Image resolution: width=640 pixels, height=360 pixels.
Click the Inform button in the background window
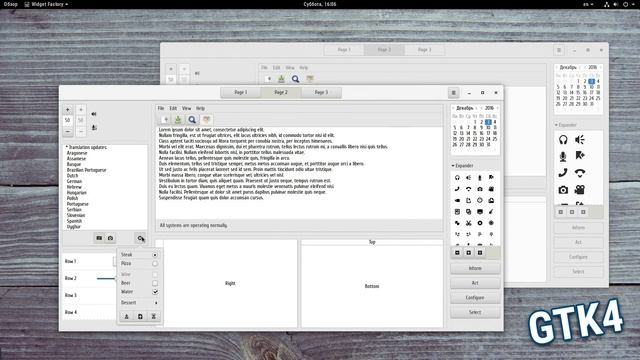click(x=578, y=228)
